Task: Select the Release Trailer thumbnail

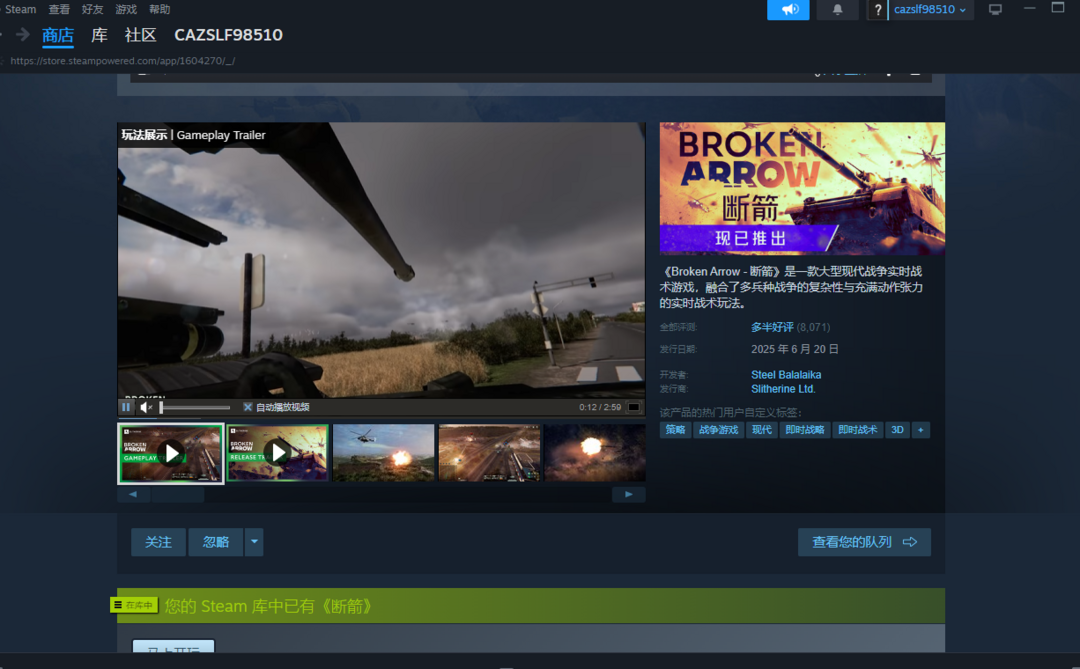Action: (278, 453)
